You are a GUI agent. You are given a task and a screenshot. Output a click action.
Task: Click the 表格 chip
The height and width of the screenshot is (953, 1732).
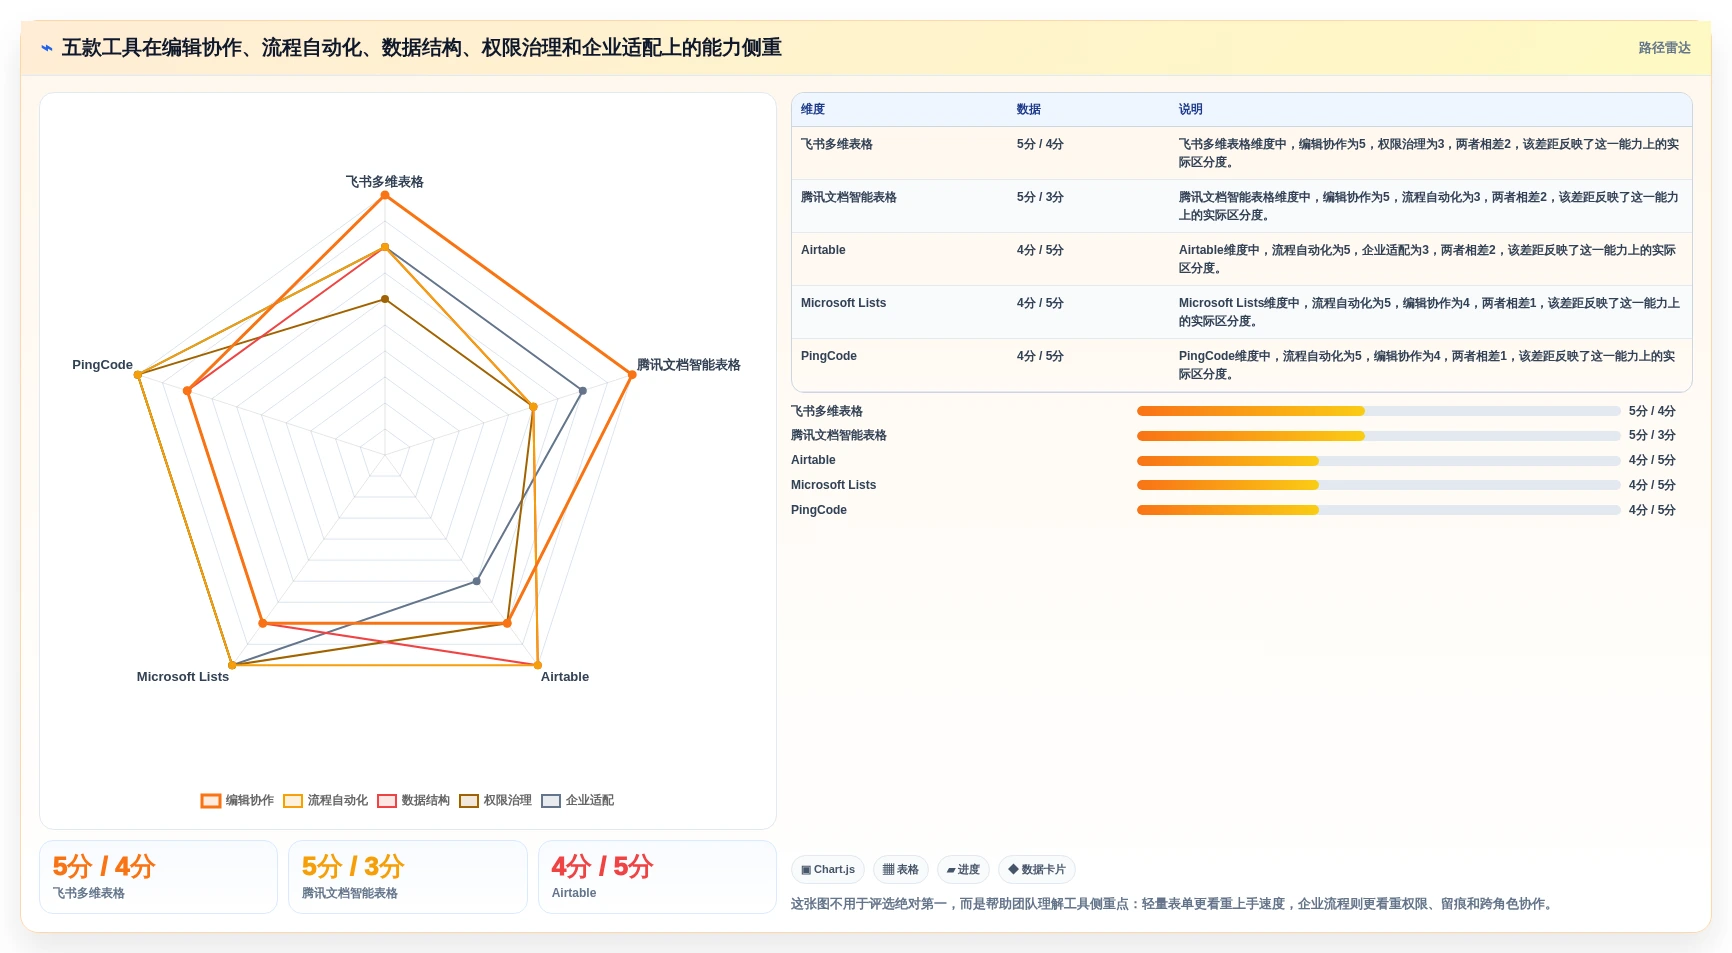901,869
